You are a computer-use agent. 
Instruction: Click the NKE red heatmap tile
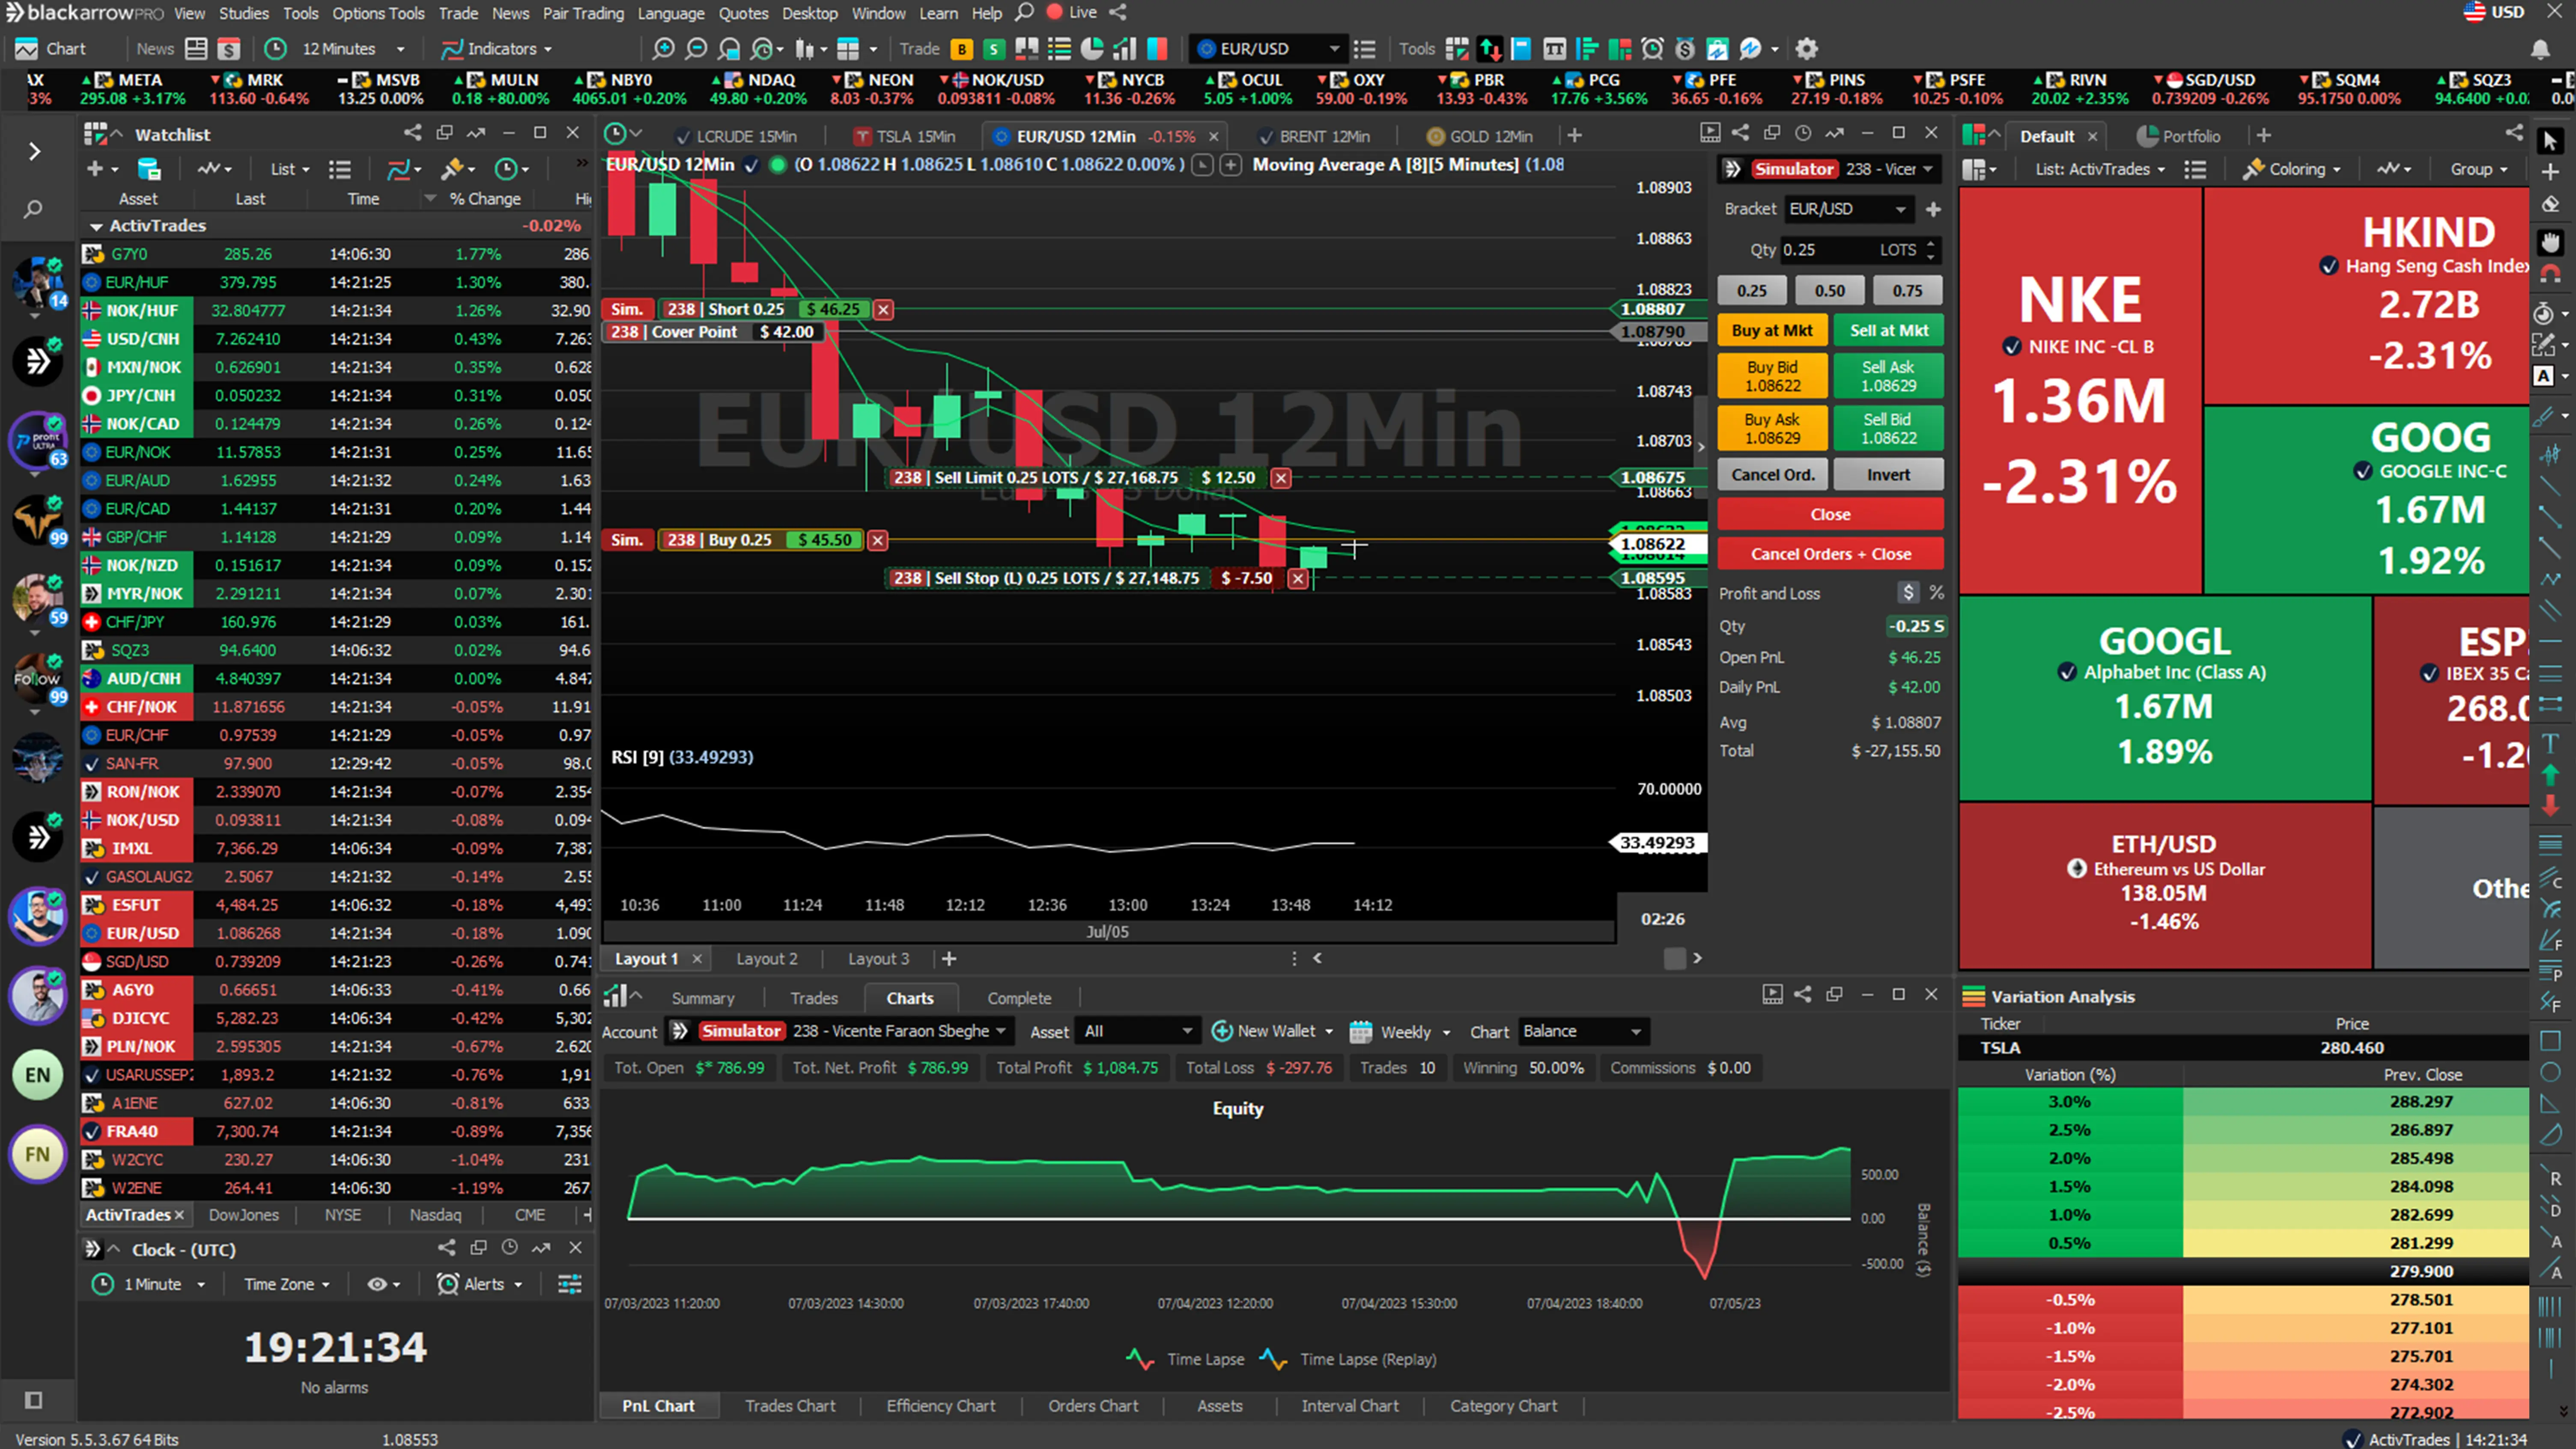click(x=2080, y=390)
